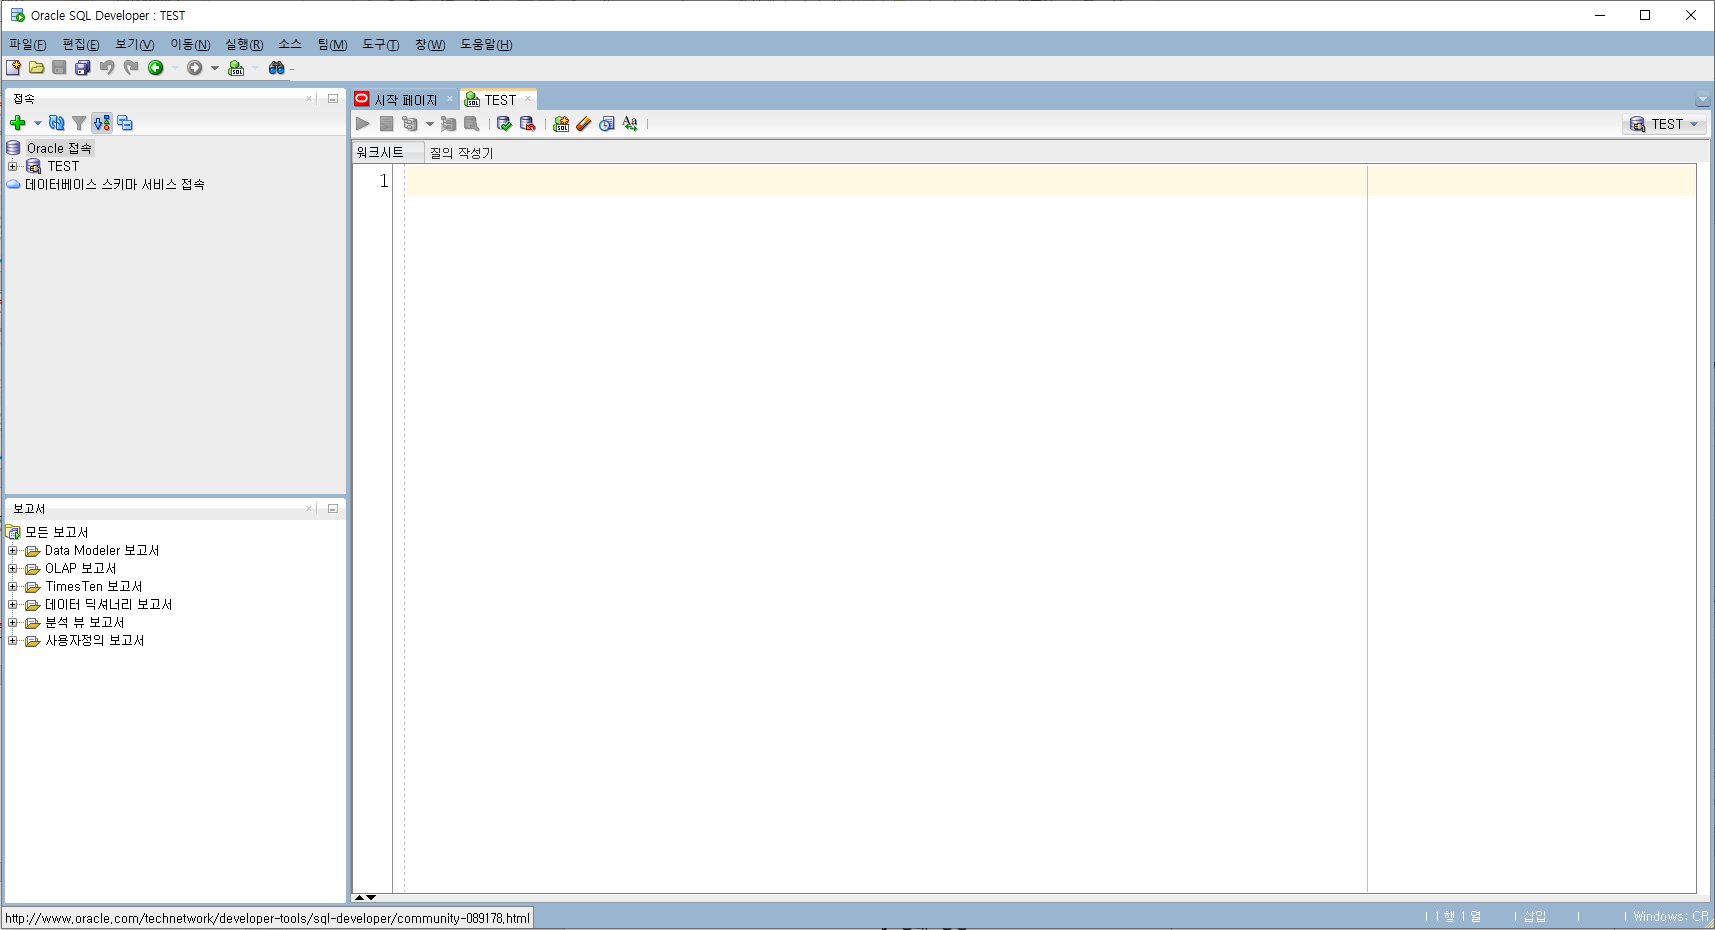Click the Undo arrow icon

(x=107, y=68)
